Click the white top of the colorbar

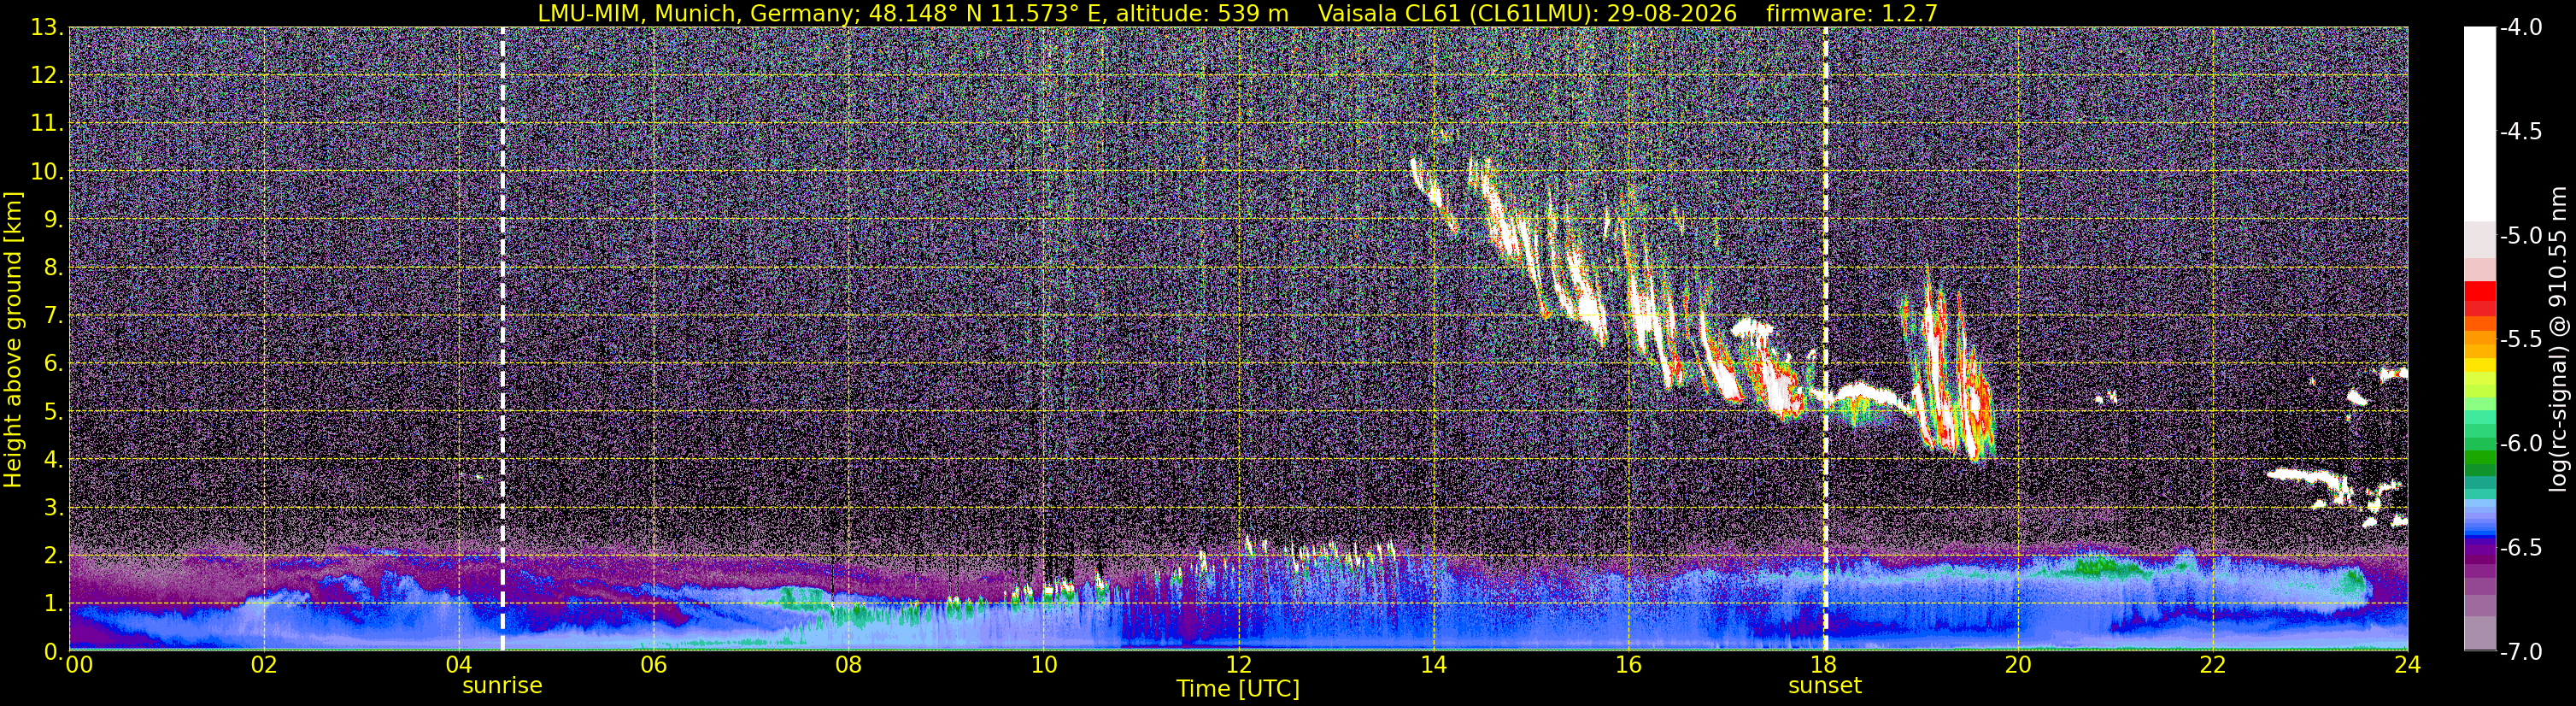coord(2479,123)
